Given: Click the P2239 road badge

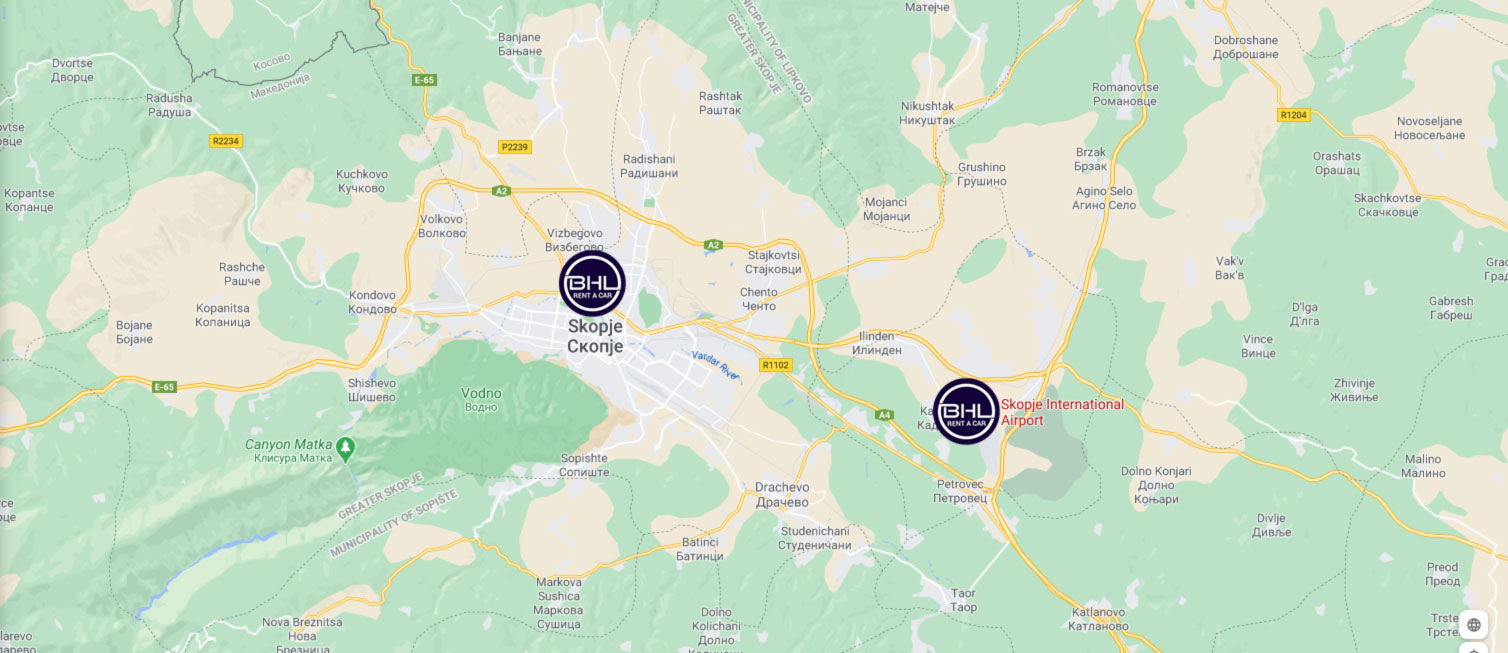Looking at the screenshot, I should click(x=514, y=147).
